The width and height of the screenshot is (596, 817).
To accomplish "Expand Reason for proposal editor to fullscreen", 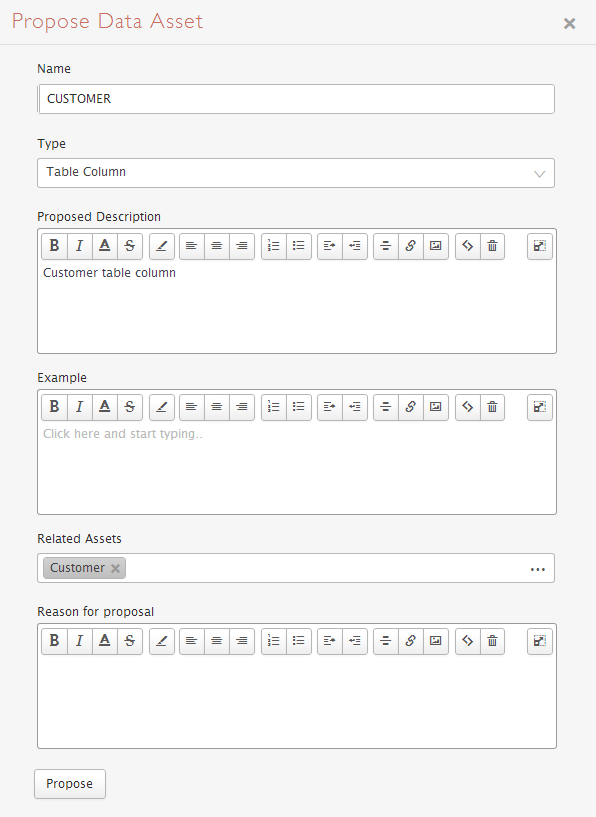I will pyautogui.click(x=540, y=641).
